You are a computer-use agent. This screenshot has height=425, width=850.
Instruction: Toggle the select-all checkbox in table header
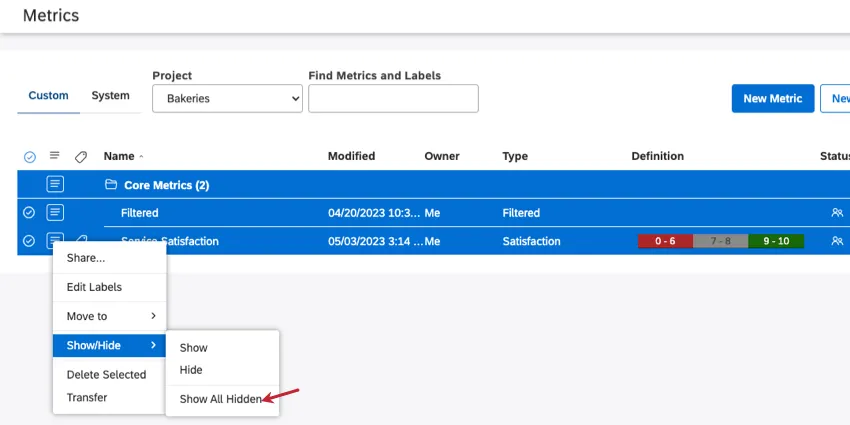pos(29,156)
